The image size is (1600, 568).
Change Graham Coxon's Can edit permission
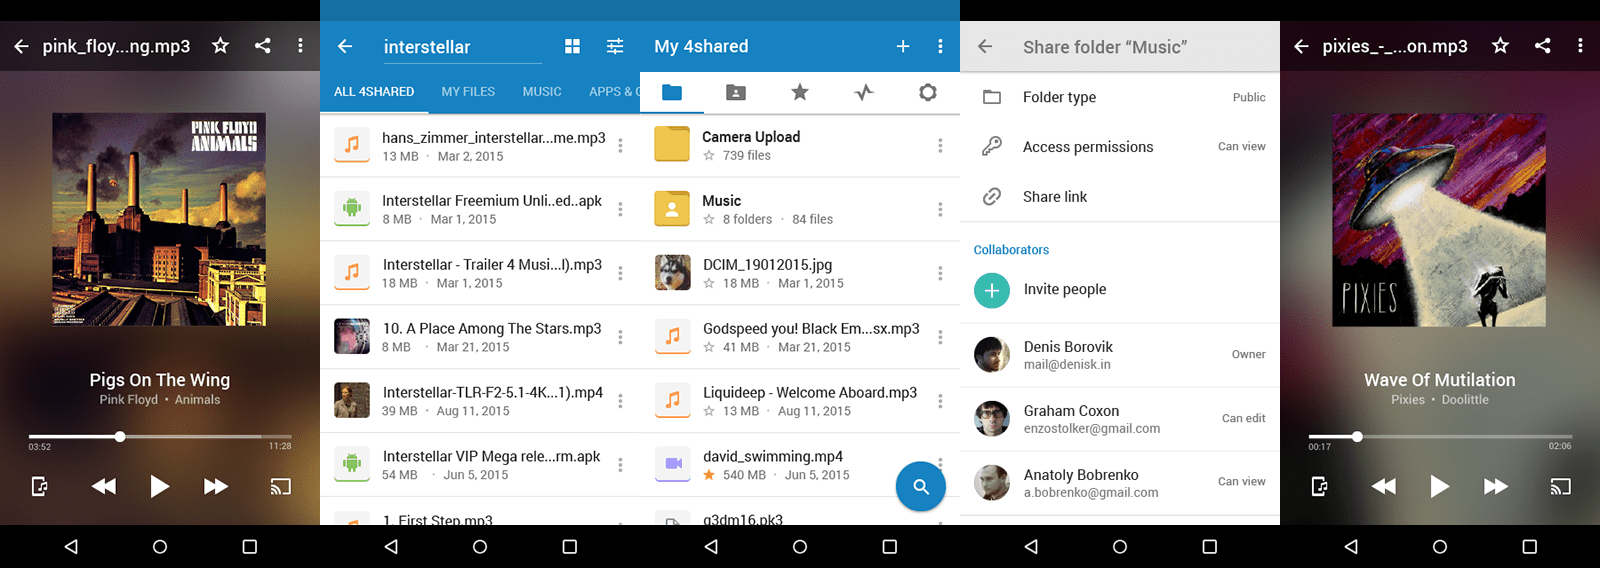point(1243,418)
